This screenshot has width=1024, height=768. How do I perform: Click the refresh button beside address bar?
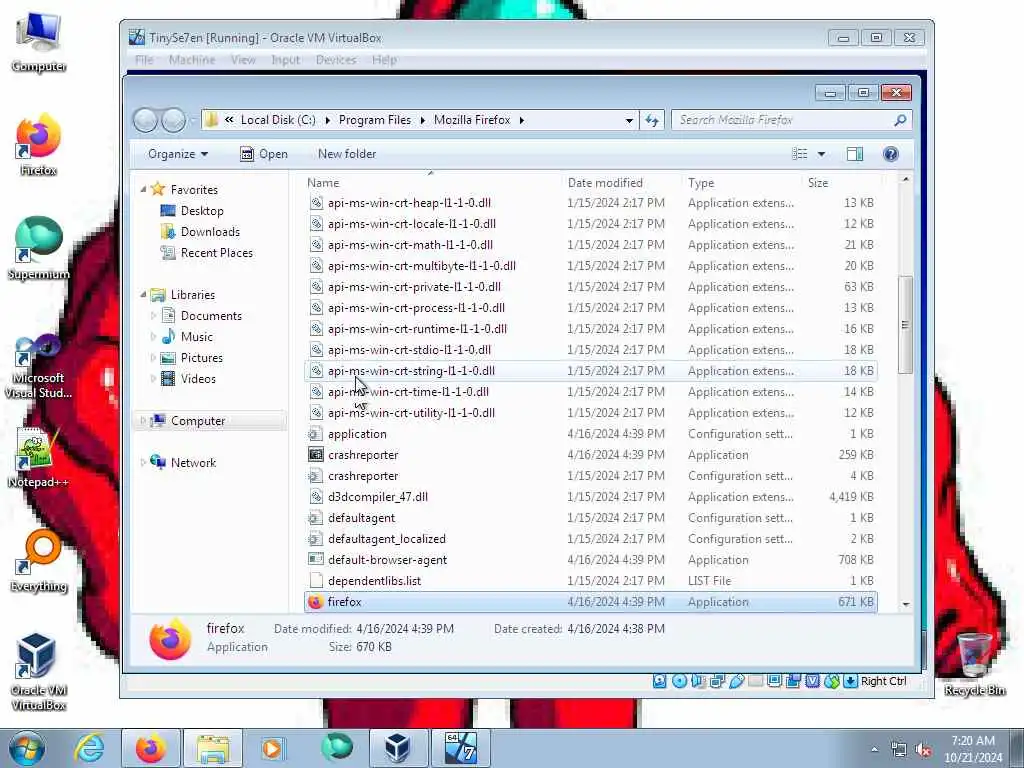pyautogui.click(x=652, y=120)
